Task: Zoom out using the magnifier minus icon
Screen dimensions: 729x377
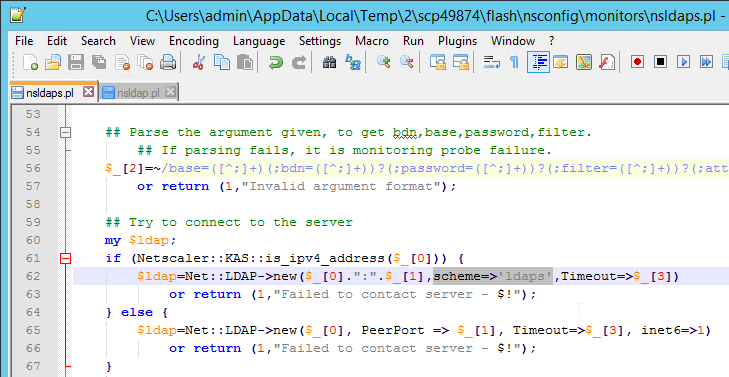Action: 407,62
